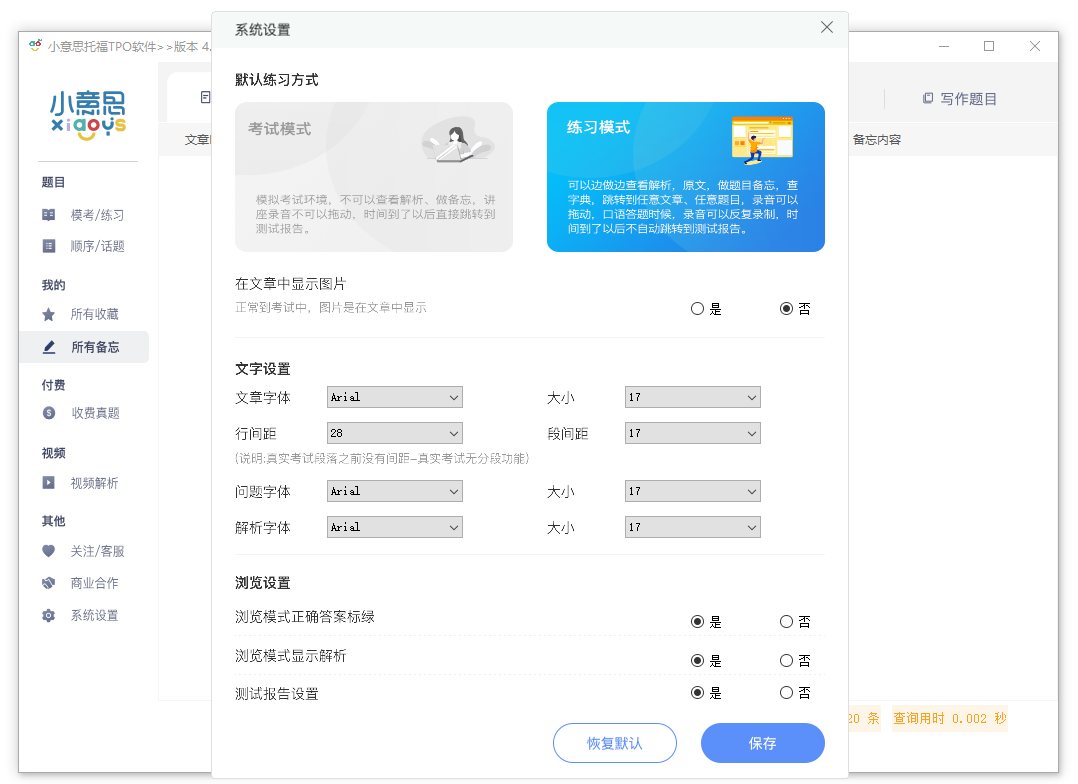Image resolution: width=1078 pixels, height=784 pixels.
Task: Click the 正常到考试中 image hint text
Action: (331, 307)
